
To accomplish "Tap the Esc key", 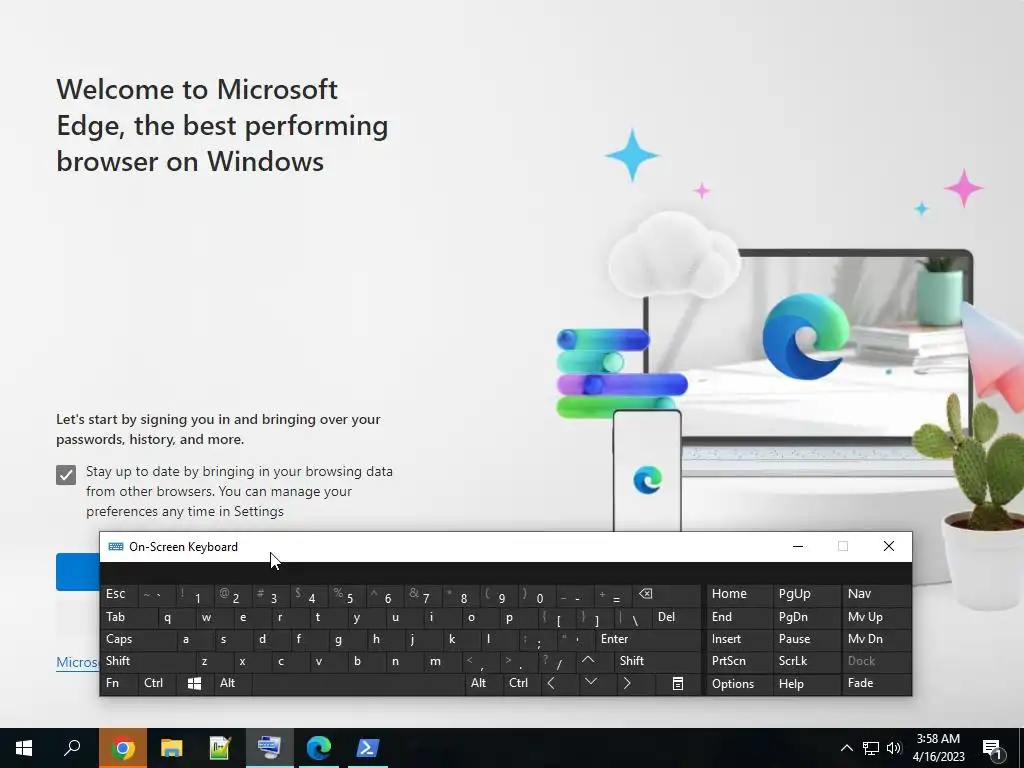I will click(x=120, y=594).
